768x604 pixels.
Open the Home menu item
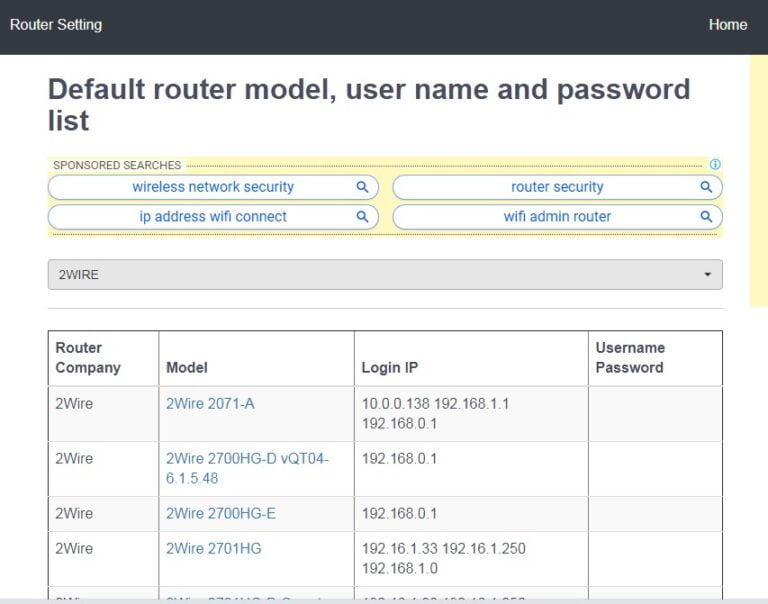click(x=728, y=24)
